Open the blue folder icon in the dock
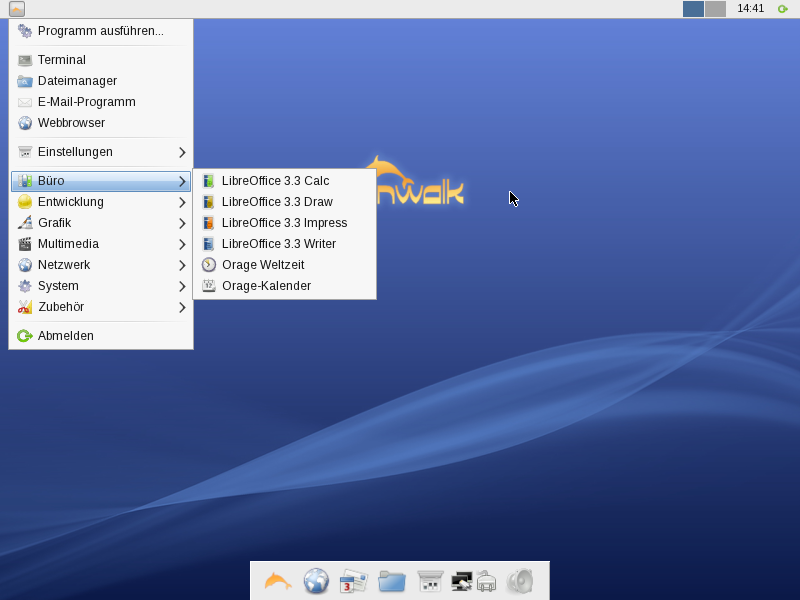Viewport: 800px width, 600px height. click(x=392, y=581)
